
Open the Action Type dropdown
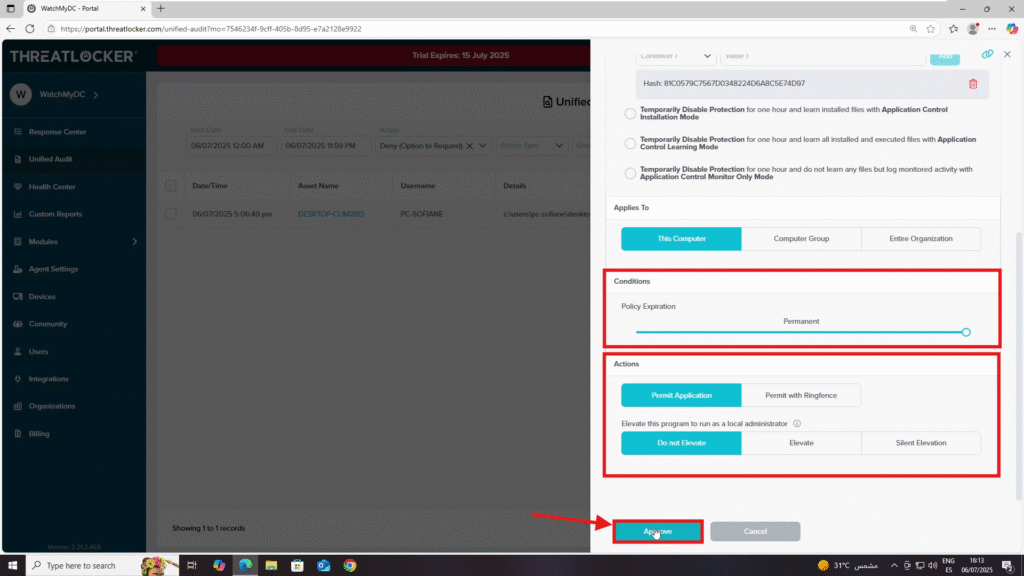[x=531, y=146]
